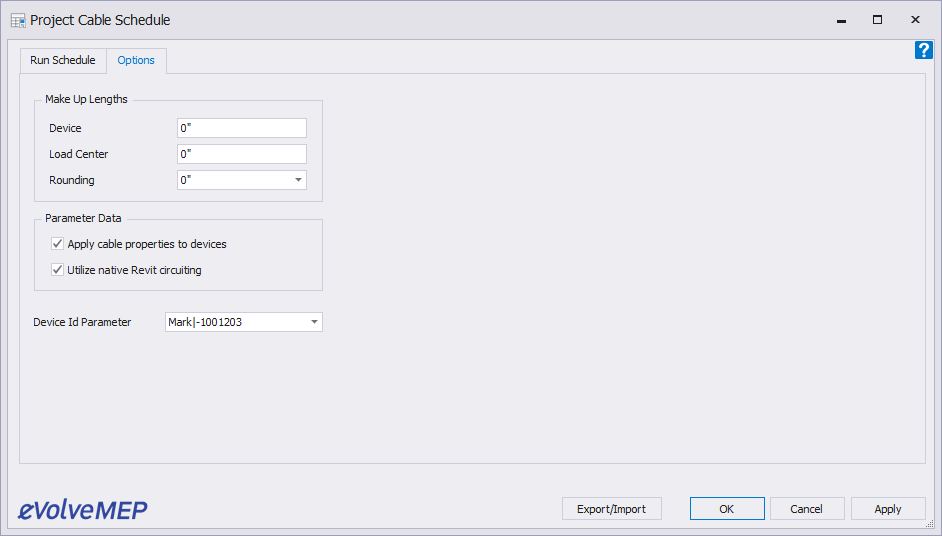Click the Apply button

coord(888,509)
